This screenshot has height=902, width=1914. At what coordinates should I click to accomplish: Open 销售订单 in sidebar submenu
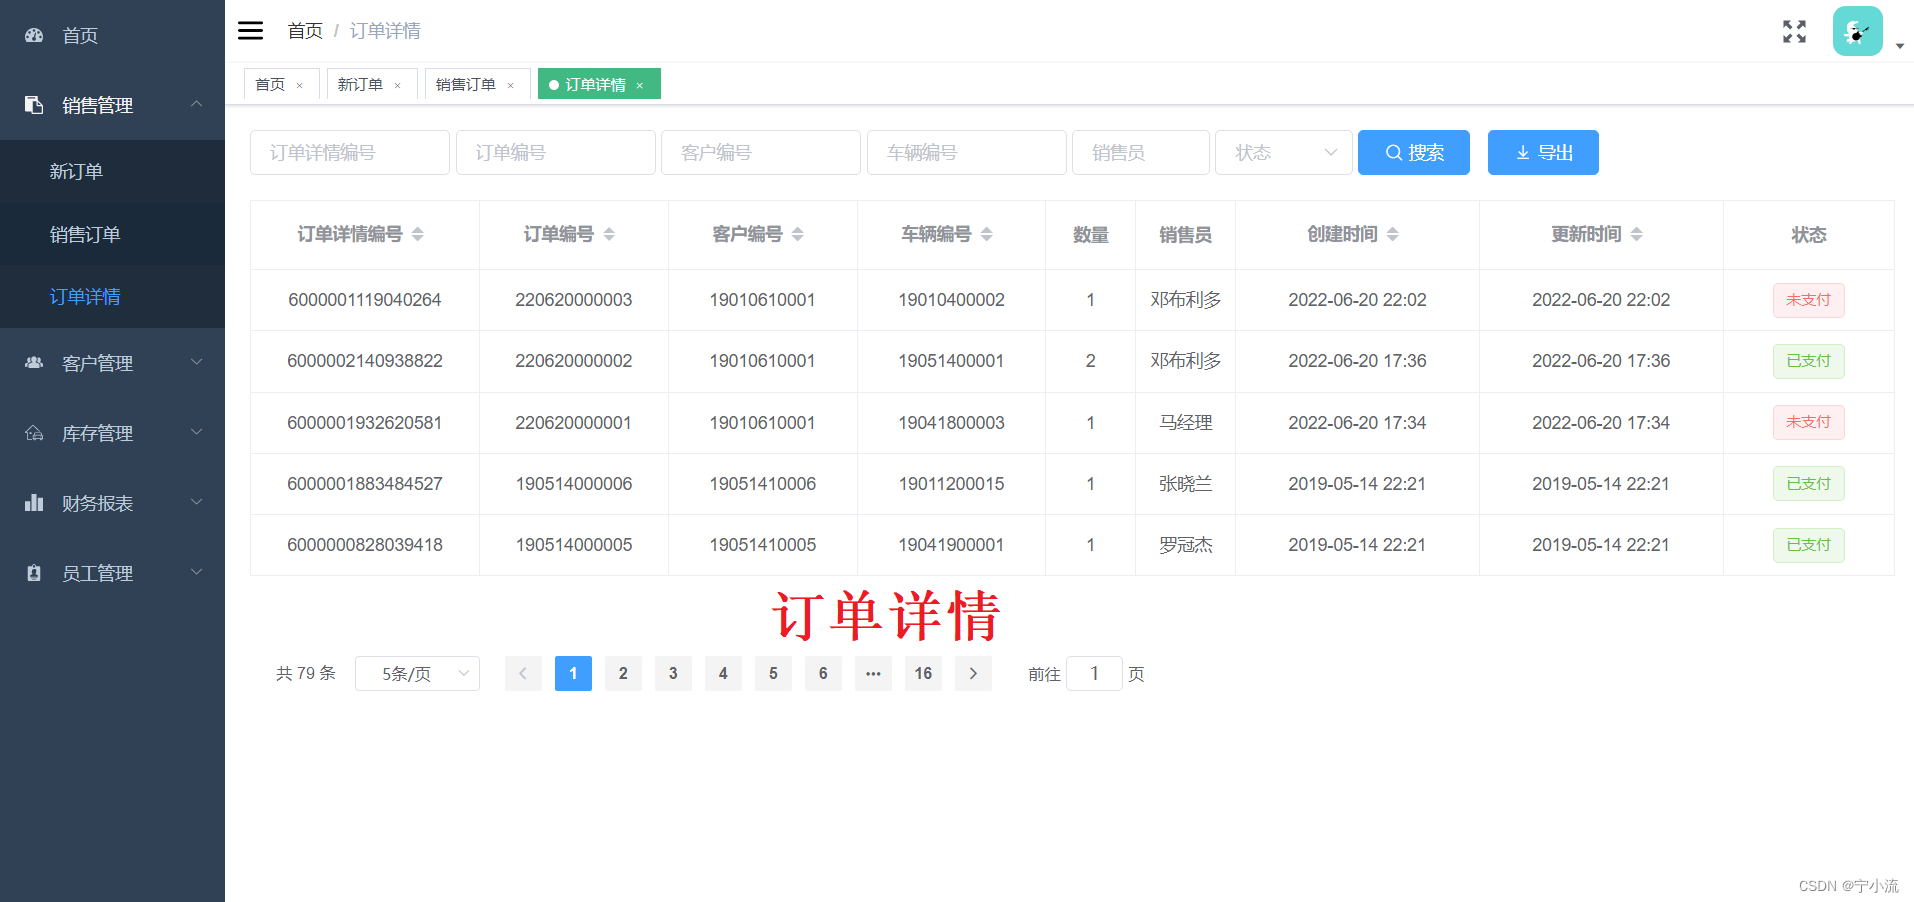[112, 234]
